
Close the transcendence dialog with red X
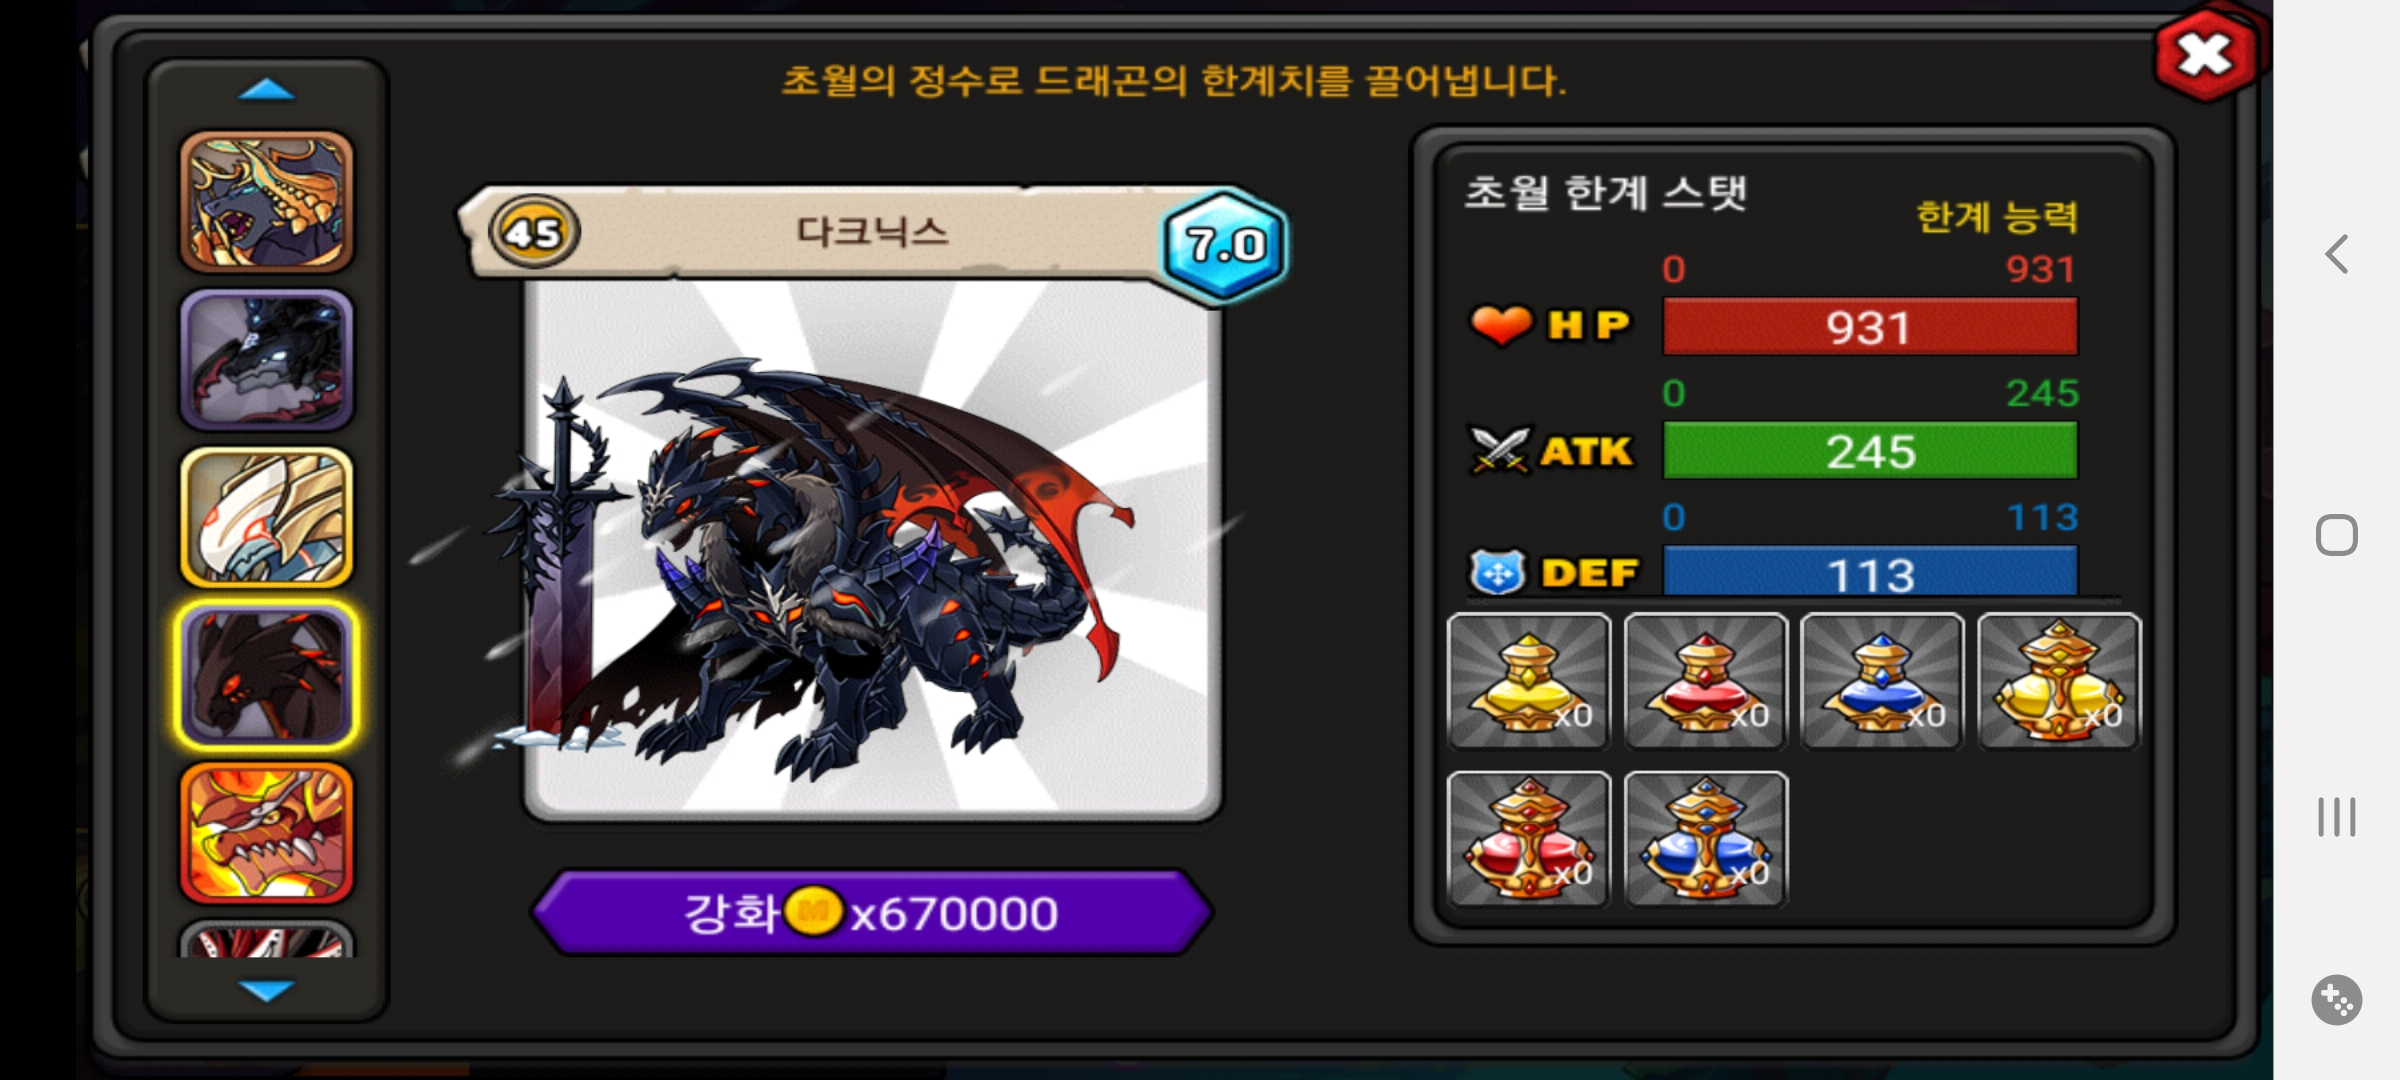(x=2205, y=54)
